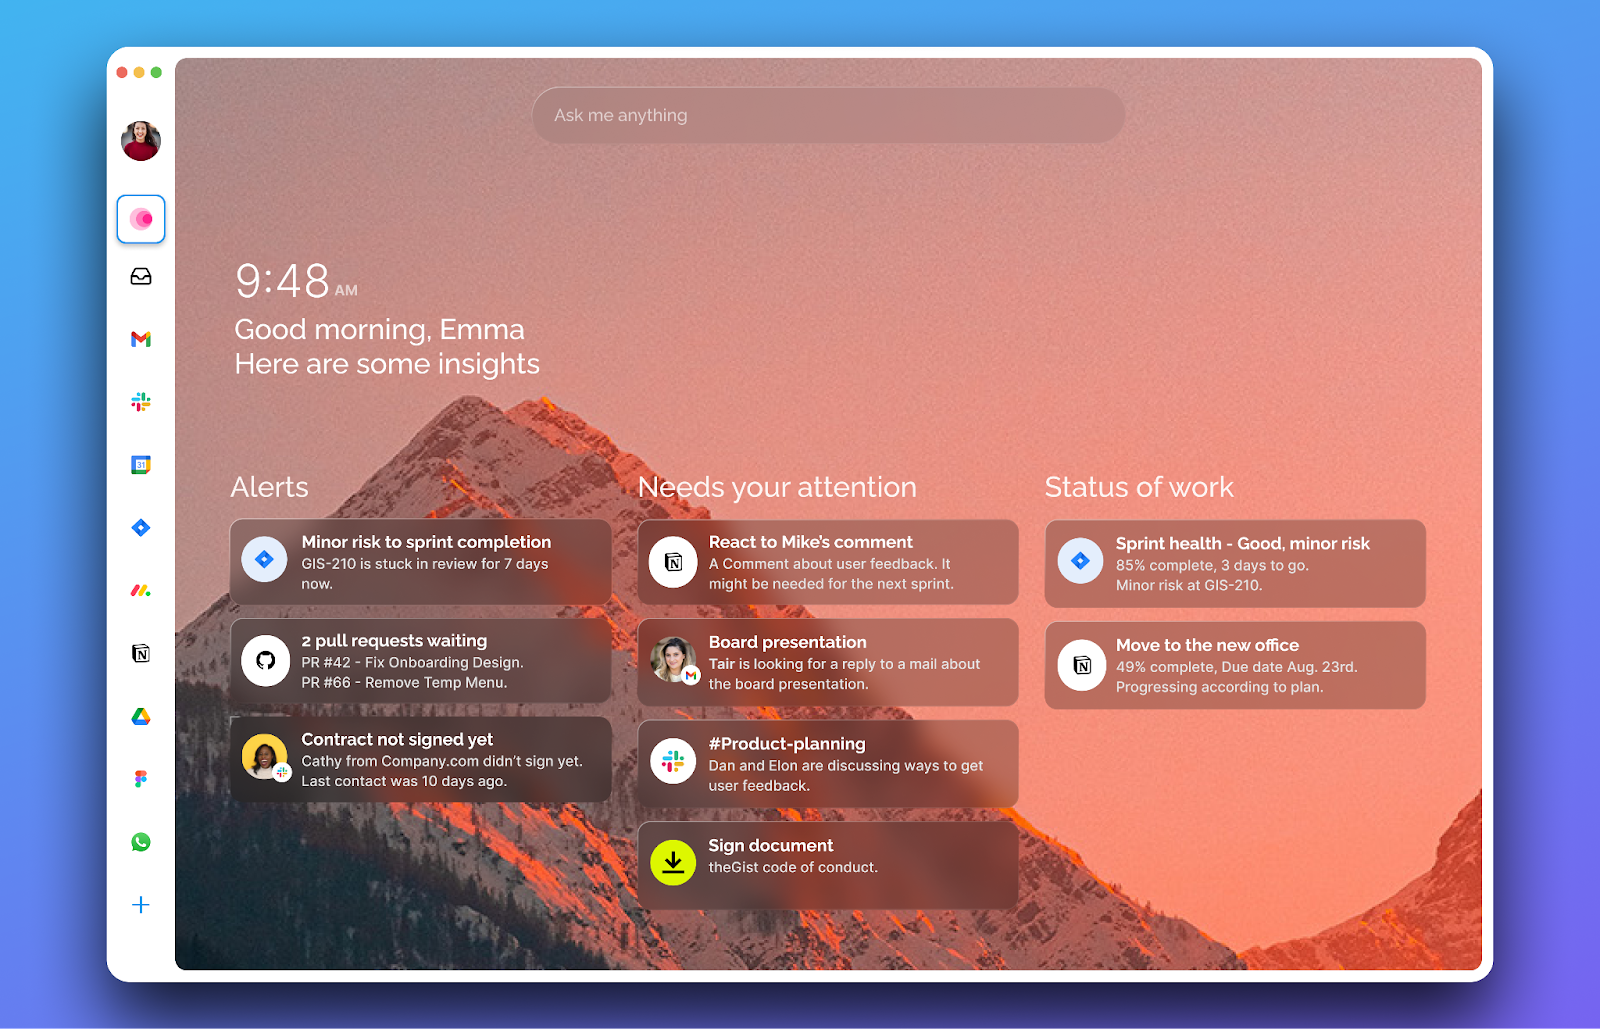Click the Alerts section heading

[269, 487]
